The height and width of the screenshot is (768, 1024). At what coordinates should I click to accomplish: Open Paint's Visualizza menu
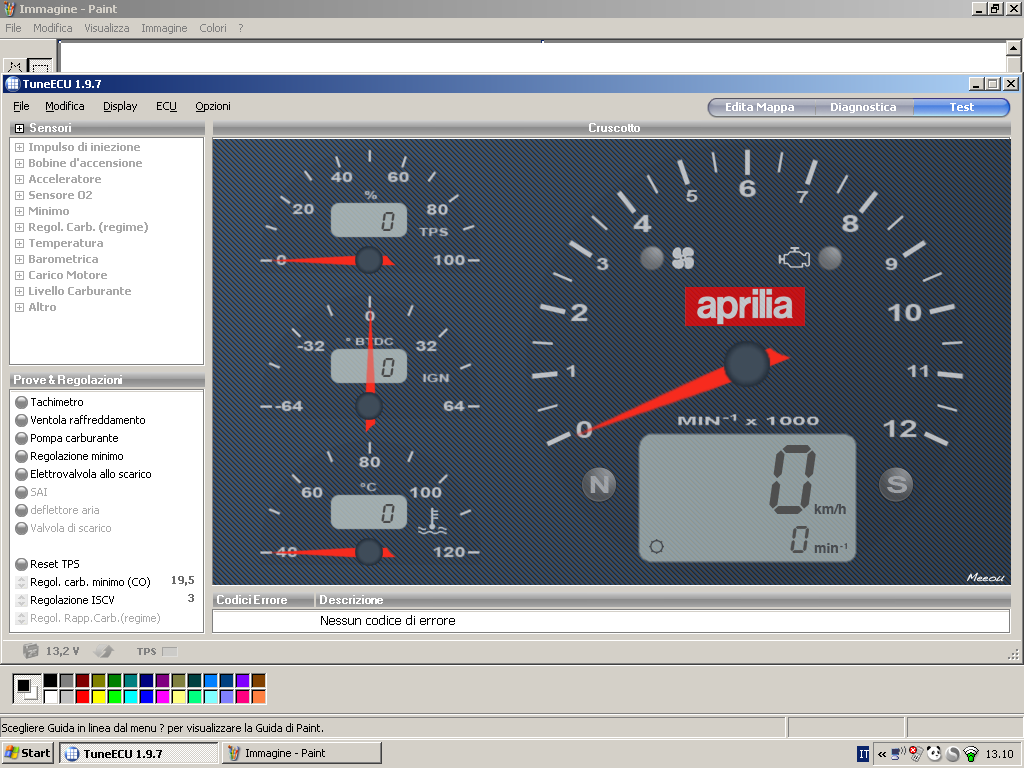(x=106, y=28)
